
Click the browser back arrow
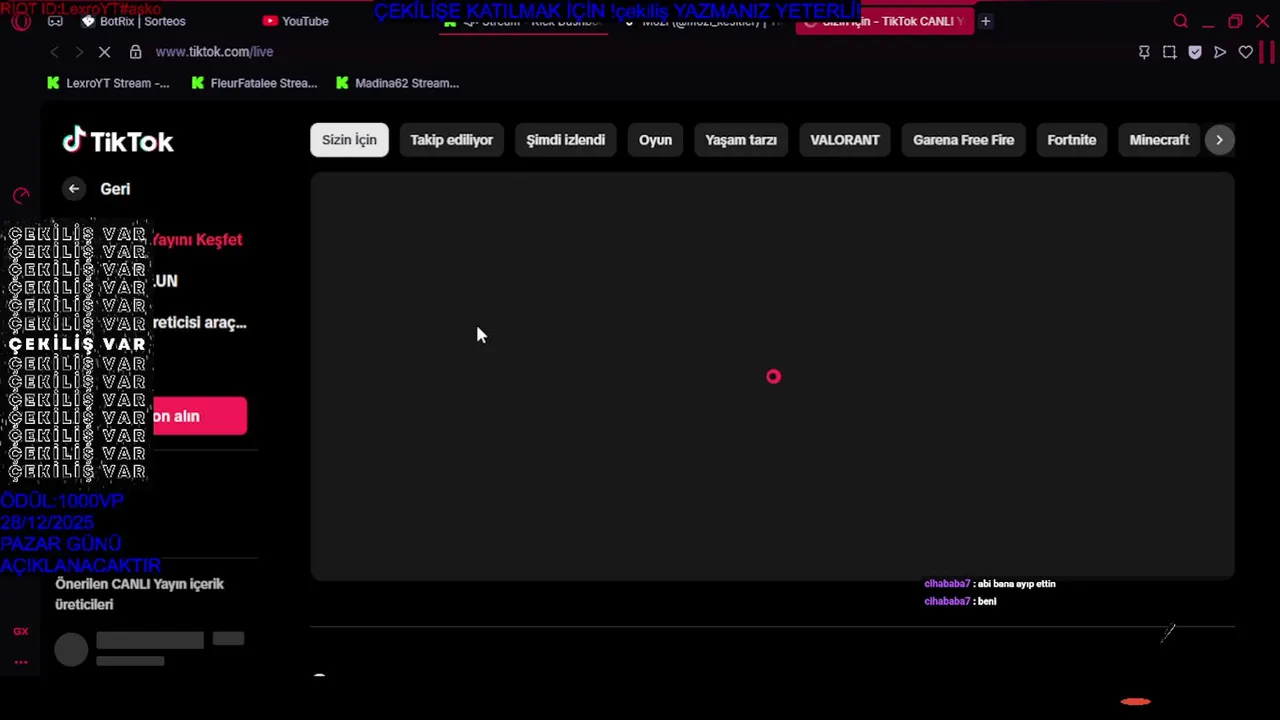pos(54,52)
